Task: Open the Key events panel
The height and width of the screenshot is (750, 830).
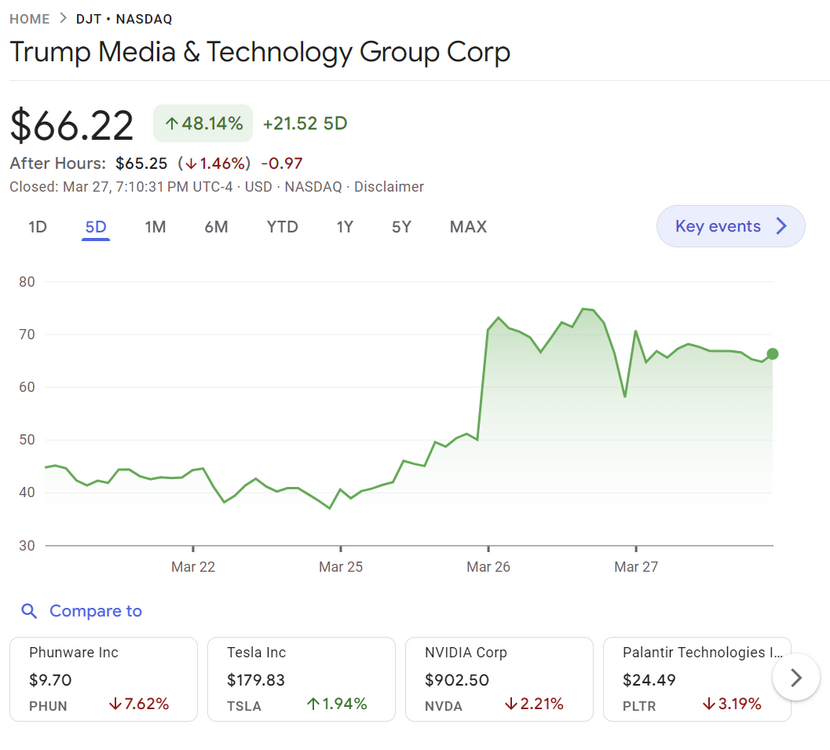Action: click(x=730, y=226)
